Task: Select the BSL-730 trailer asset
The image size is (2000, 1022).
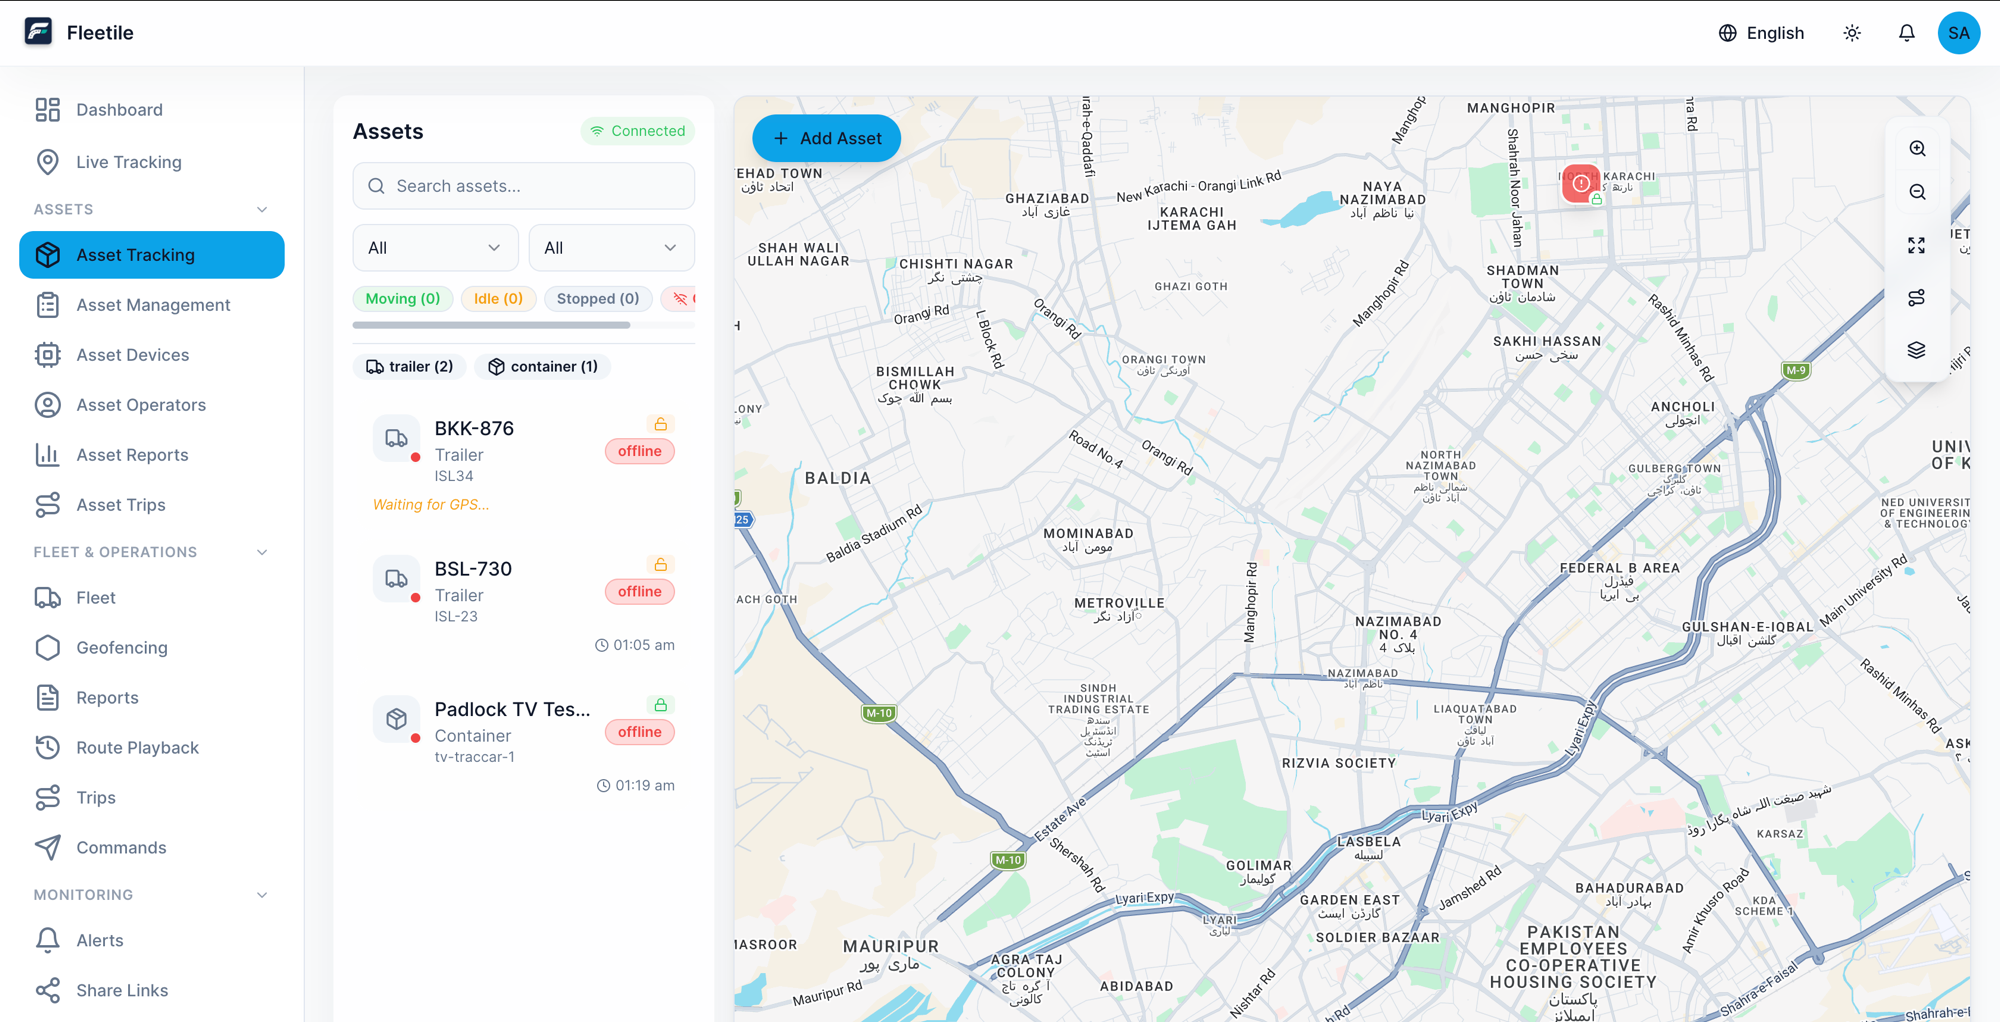Action: pos(523,605)
